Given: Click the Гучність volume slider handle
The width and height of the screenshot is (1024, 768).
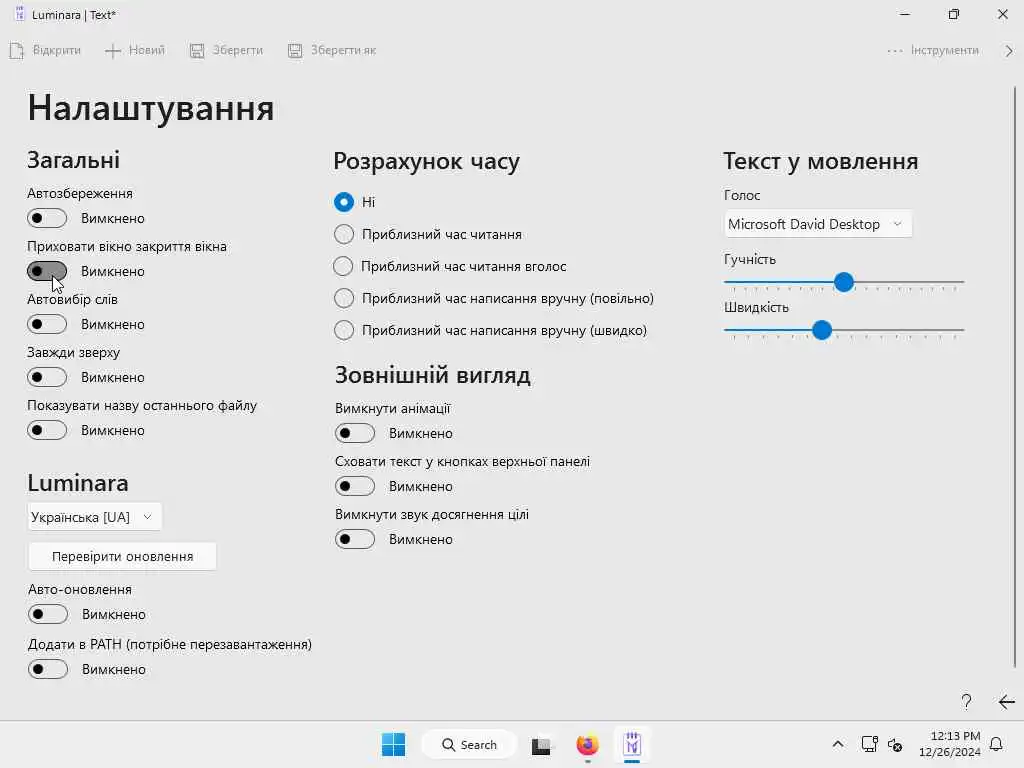Looking at the screenshot, I should tap(844, 282).
